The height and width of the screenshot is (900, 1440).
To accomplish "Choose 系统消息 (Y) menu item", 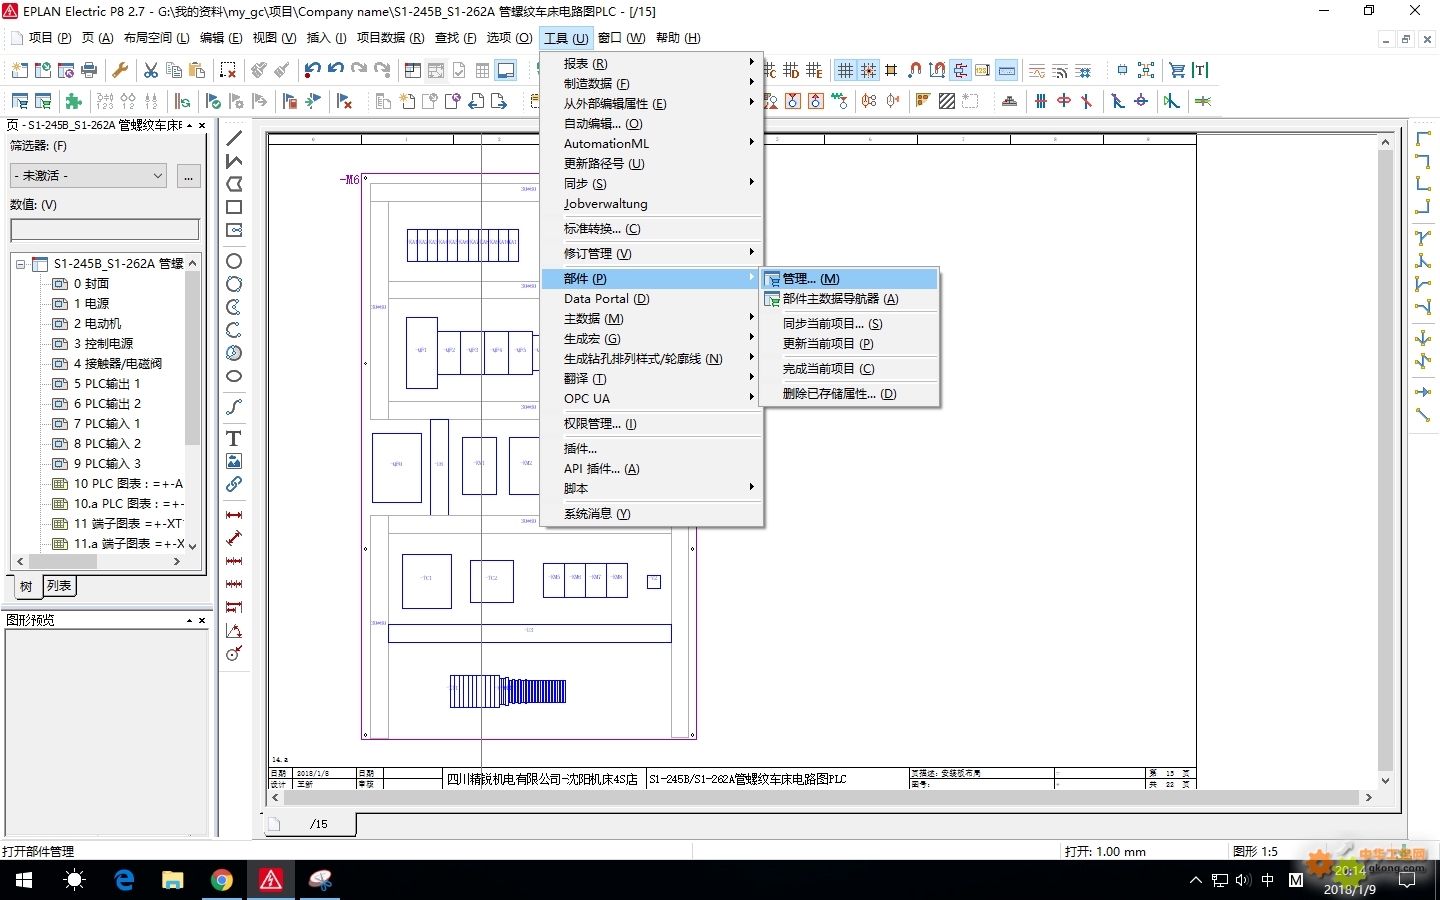I will [x=651, y=513].
